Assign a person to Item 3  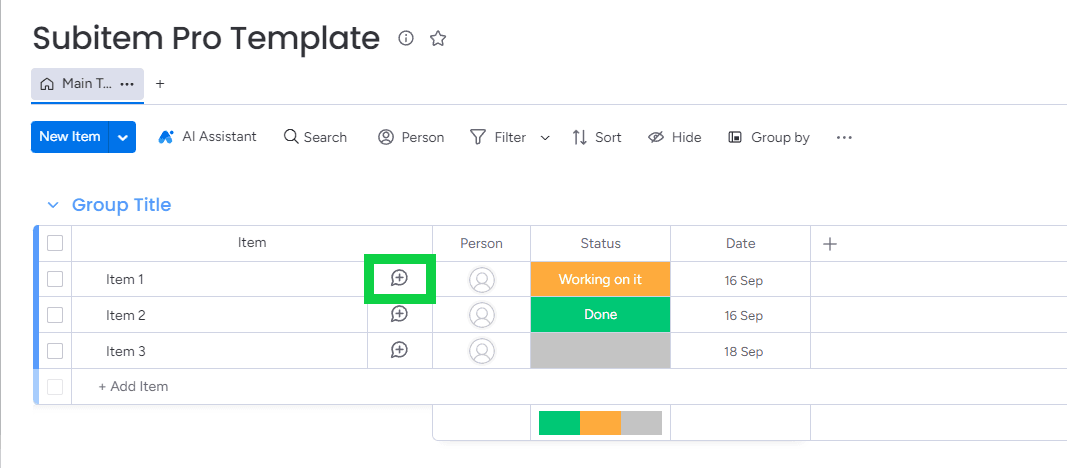[x=482, y=351]
